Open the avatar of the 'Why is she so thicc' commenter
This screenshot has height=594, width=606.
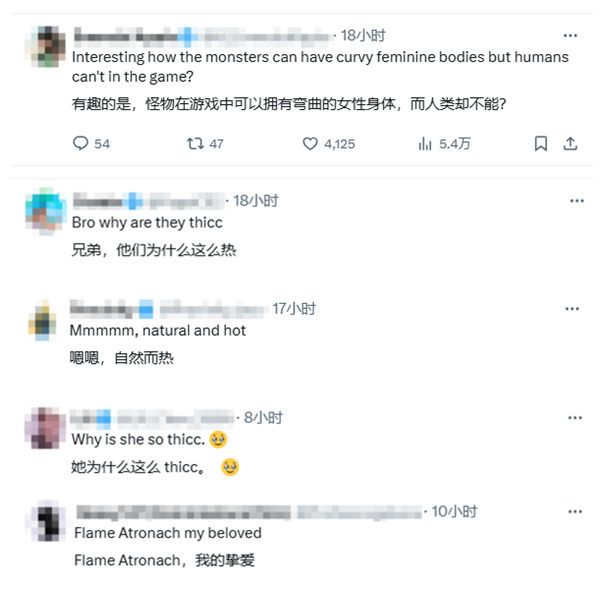[44, 427]
